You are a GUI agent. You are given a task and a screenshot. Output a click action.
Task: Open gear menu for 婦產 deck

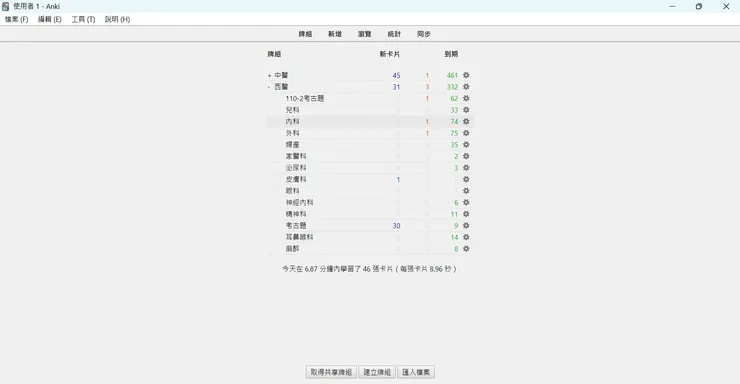pos(466,145)
